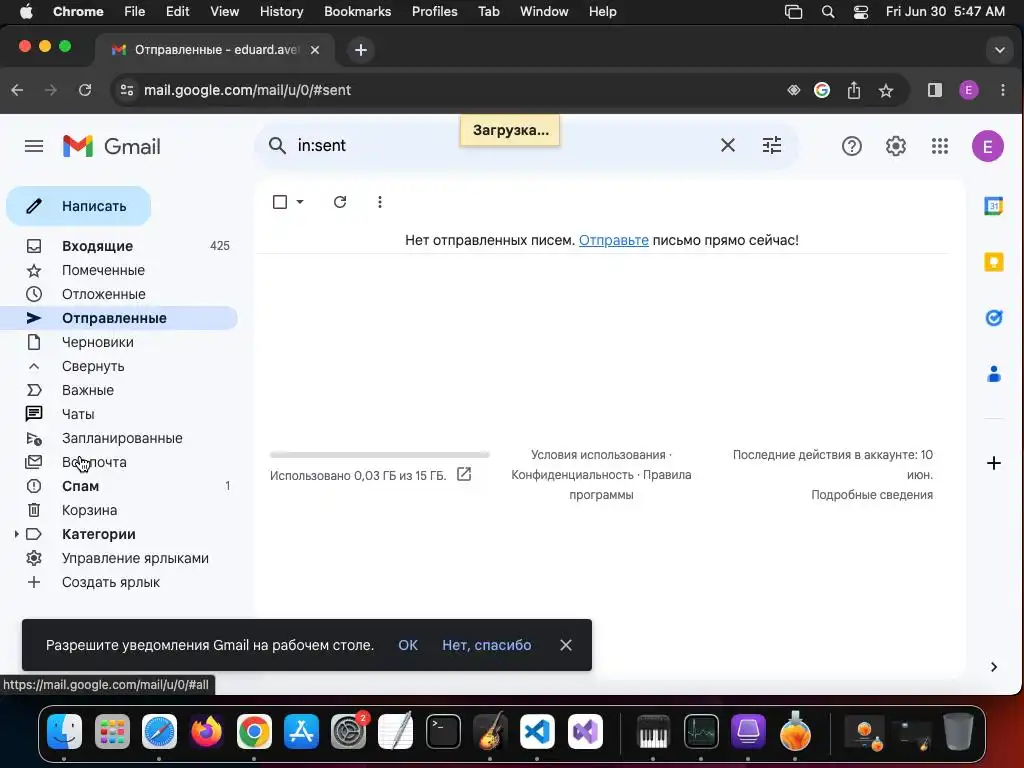The image size is (1024, 768).
Task: Clear the search with the X icon
Action: pos(728,146)
